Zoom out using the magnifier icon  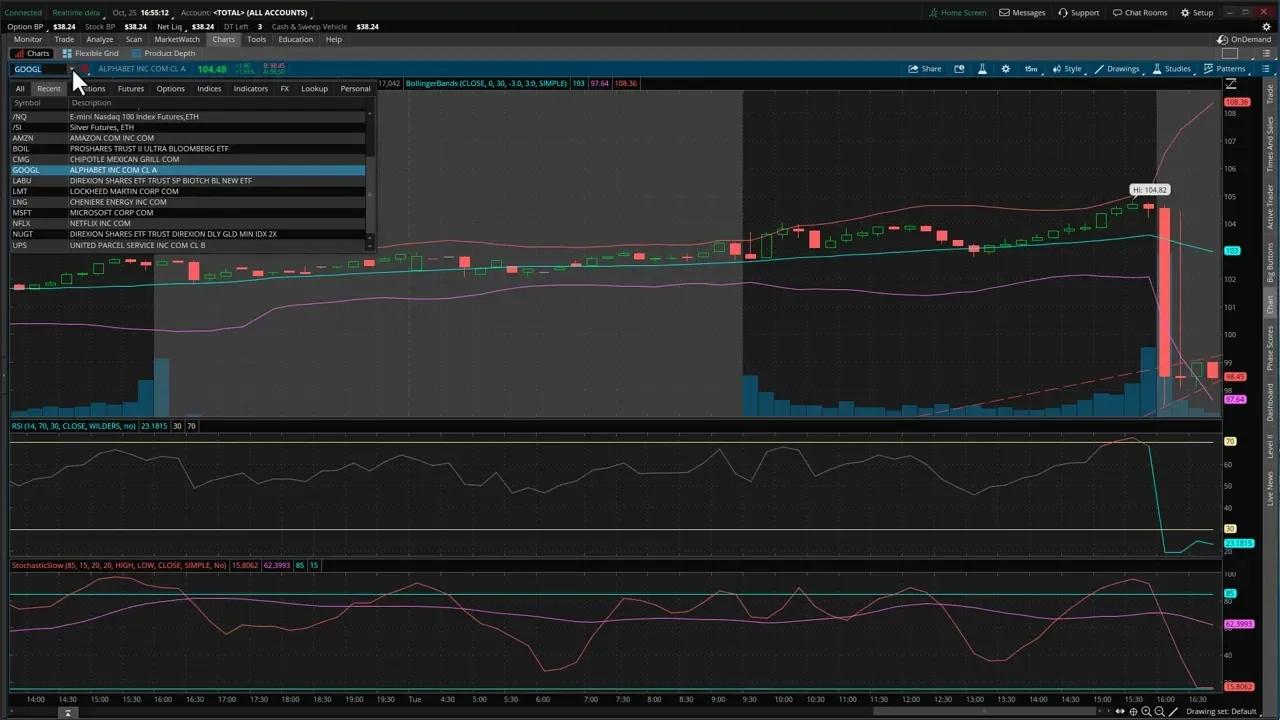point(1160,711)
